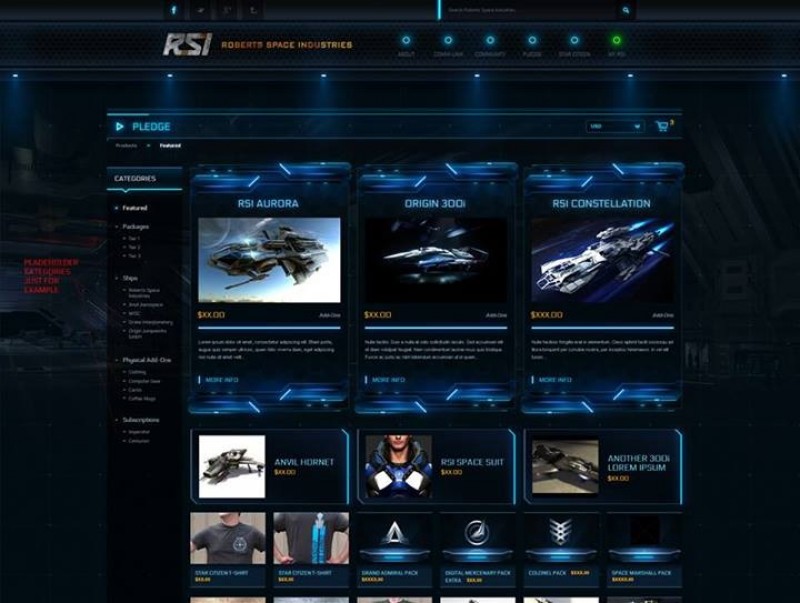This screenshot has height=603, width=800.
Task: Select Tier 3 under Packages
Action: [x=134, y=256]
